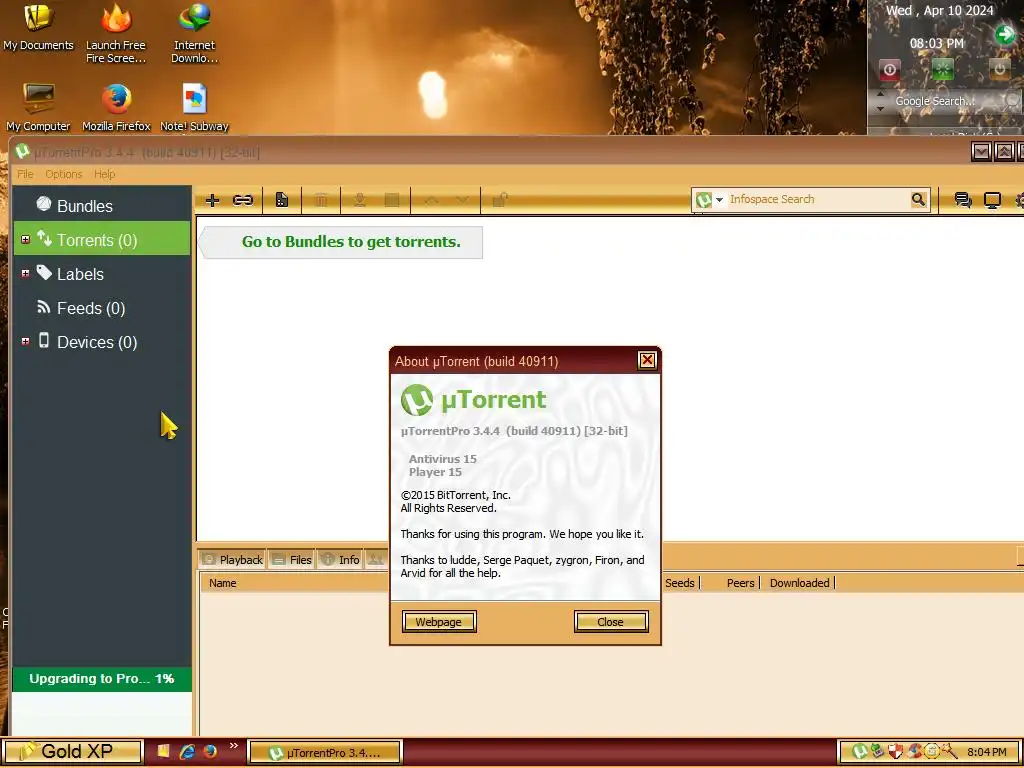
Task: Click the Close button in About dialog
Action: tap(611, 622)
